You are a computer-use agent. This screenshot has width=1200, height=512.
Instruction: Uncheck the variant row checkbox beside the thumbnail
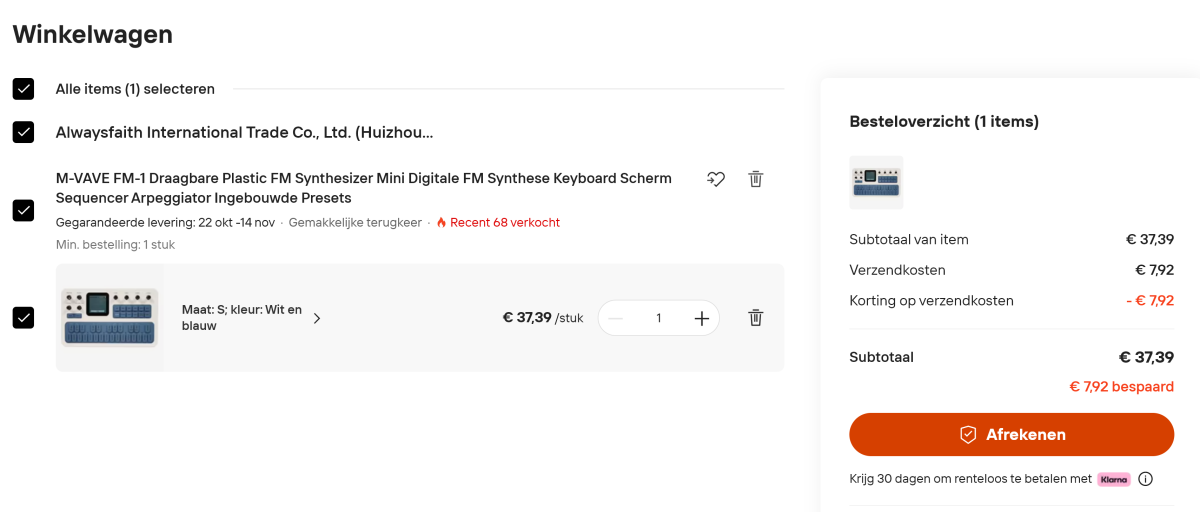23,318
